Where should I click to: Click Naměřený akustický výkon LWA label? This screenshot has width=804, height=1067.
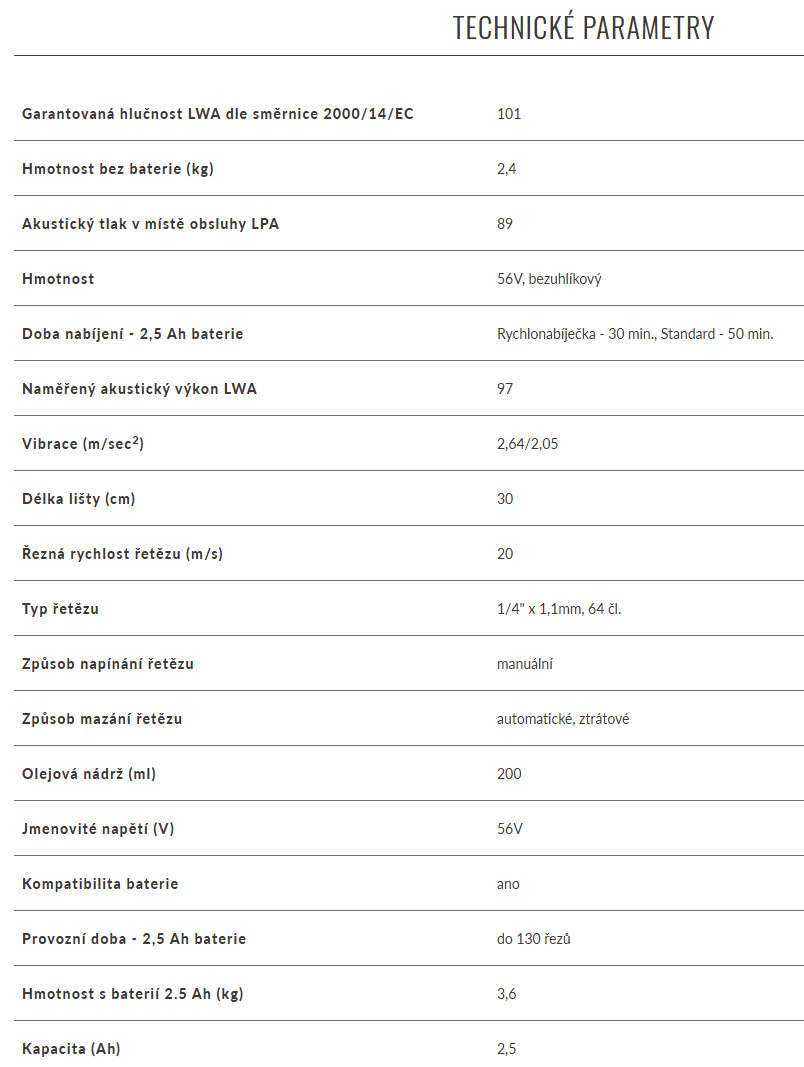[139, 389]
